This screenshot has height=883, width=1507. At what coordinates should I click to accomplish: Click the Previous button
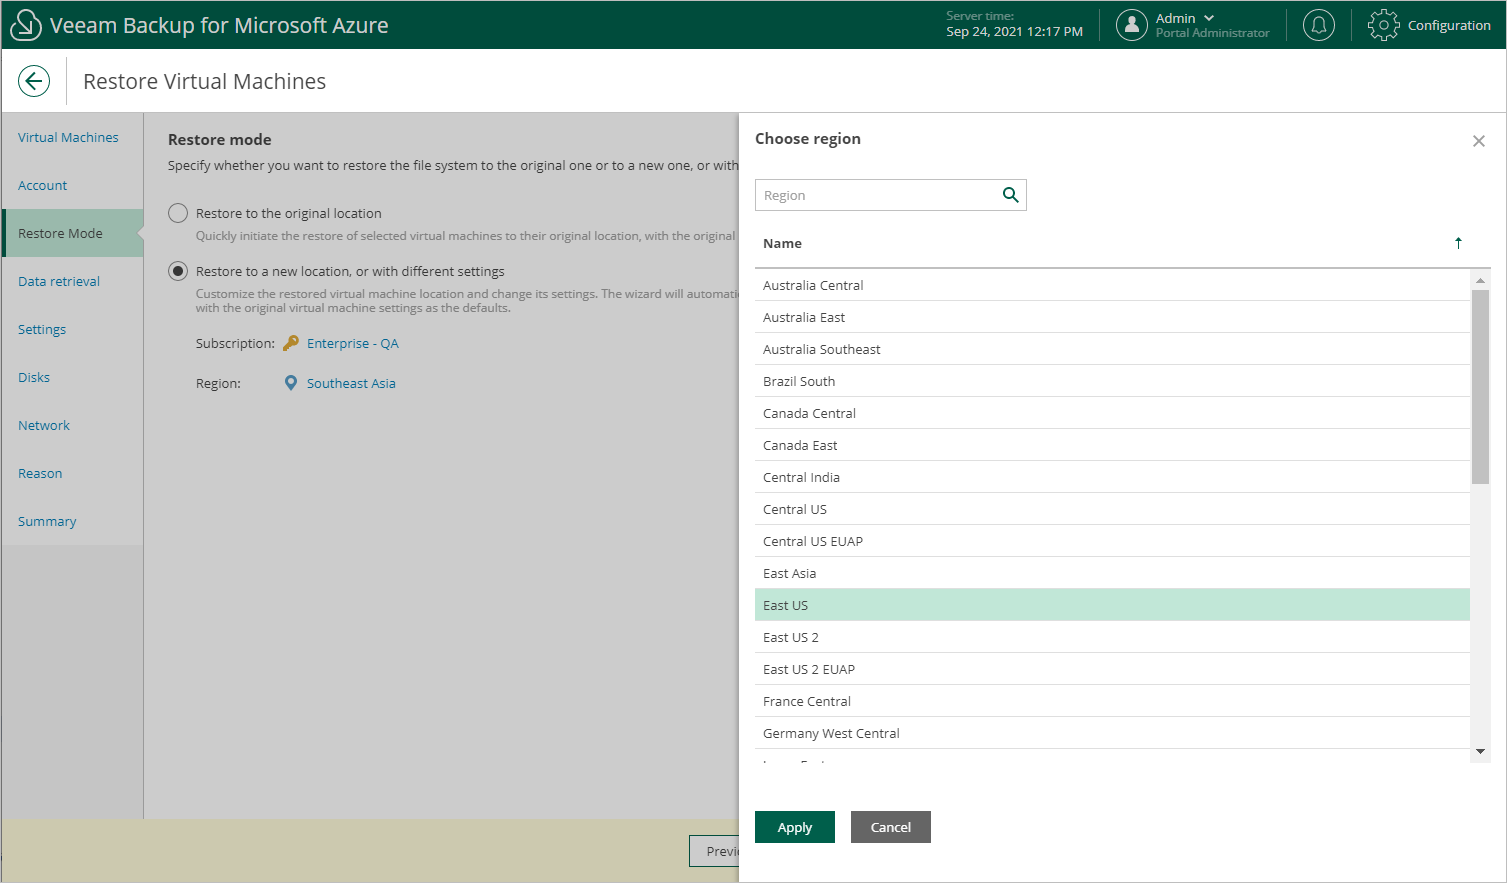(714, 851)
